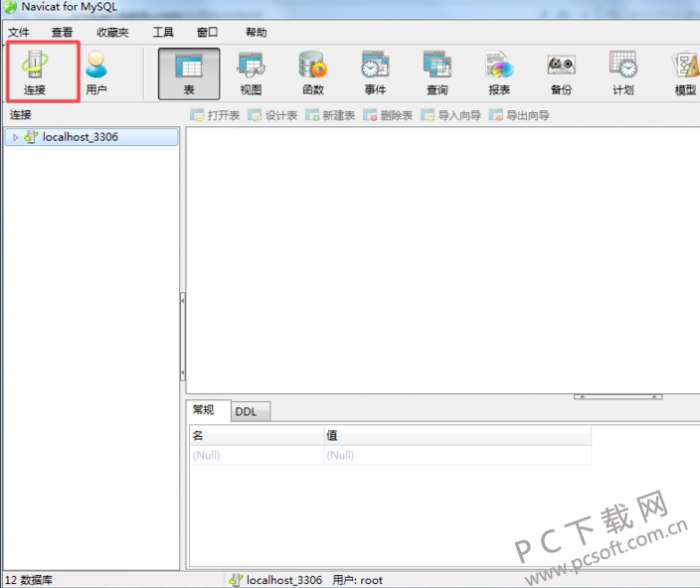The height and width of the screenshot is (588, 700).
Task: Click the 12 数据库 status bar text
Action: point(29,580)
